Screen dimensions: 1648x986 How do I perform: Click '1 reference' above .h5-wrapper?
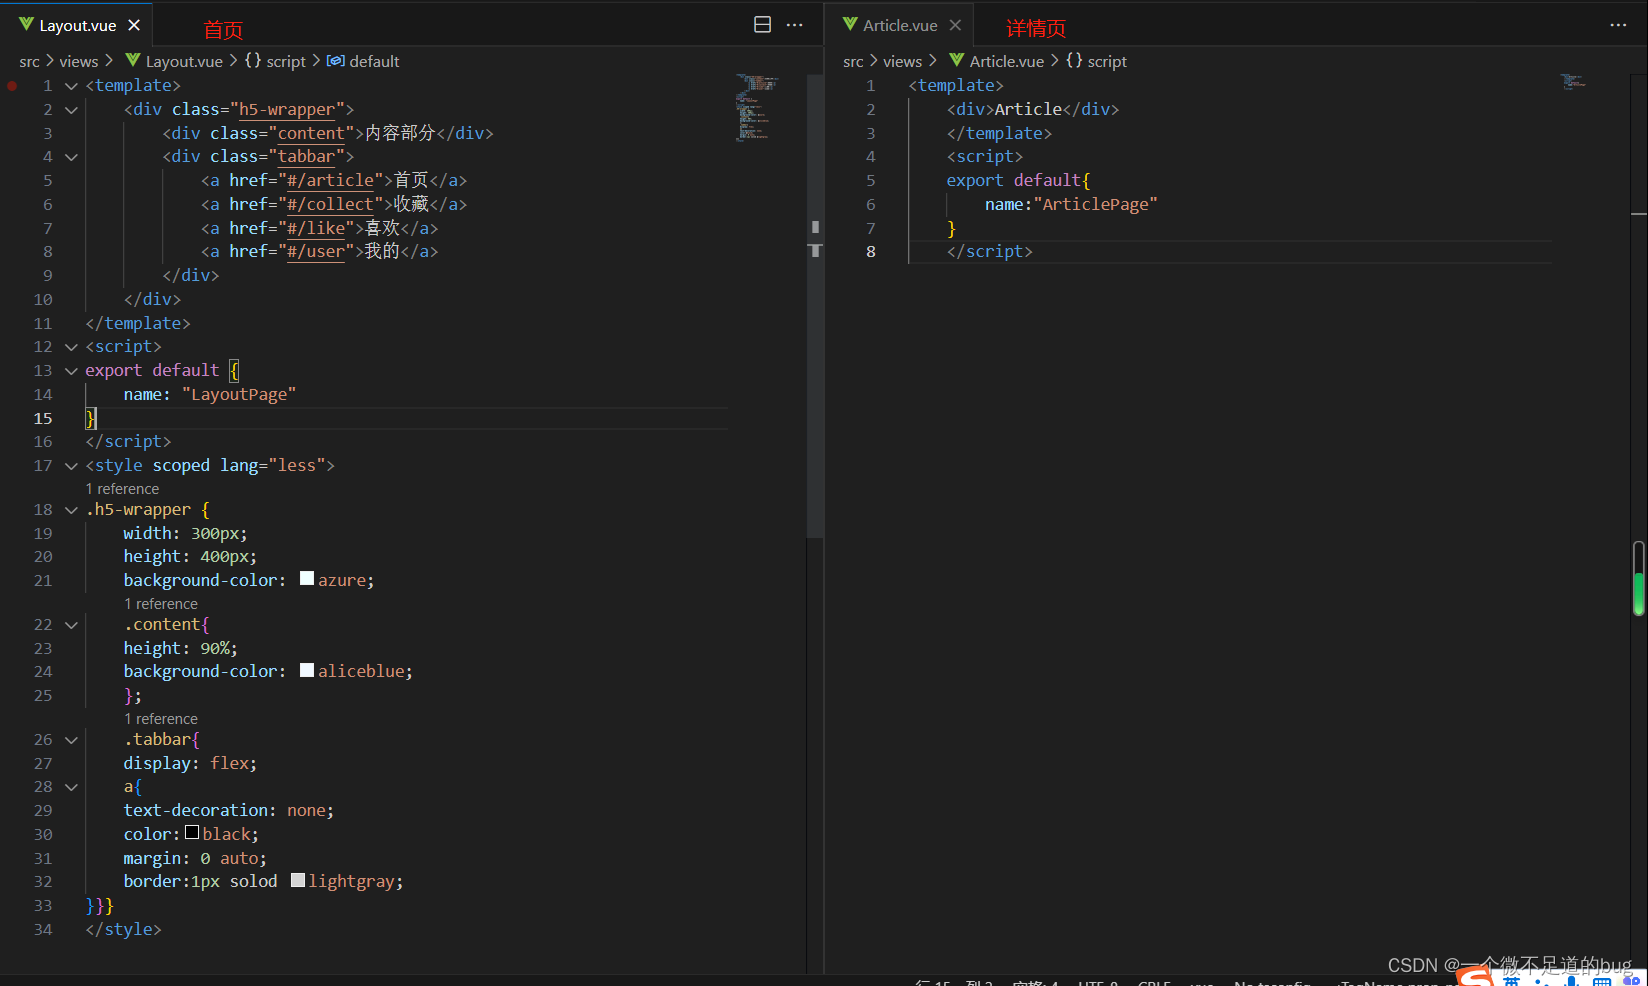pyautogui.click(x=122, y=489)
